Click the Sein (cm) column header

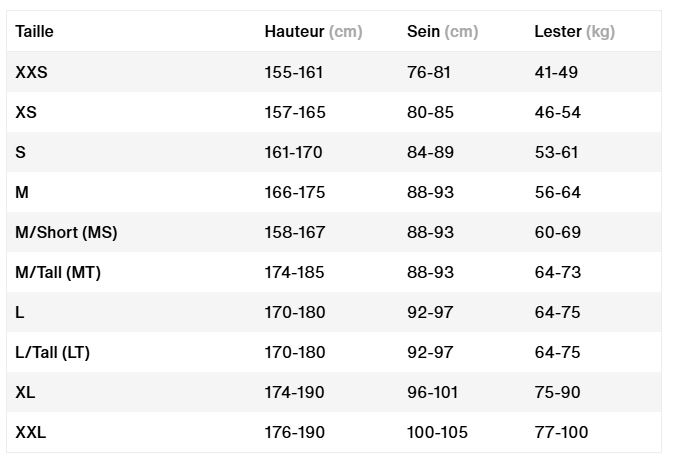443,31
